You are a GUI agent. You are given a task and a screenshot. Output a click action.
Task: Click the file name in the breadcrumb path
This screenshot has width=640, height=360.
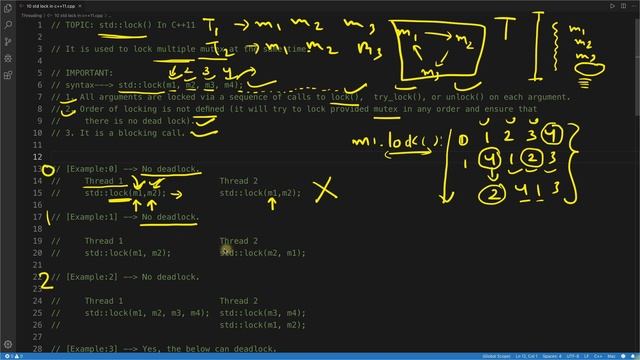(78, 16)
